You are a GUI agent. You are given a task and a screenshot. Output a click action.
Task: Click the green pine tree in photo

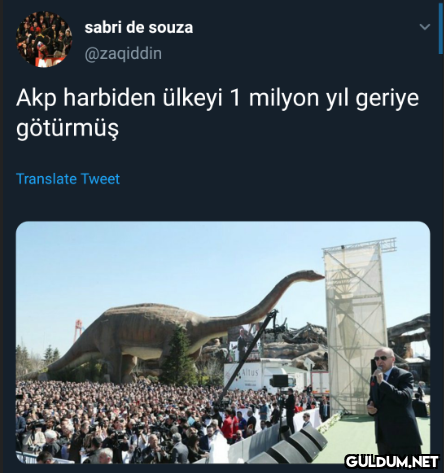point(179,357)
